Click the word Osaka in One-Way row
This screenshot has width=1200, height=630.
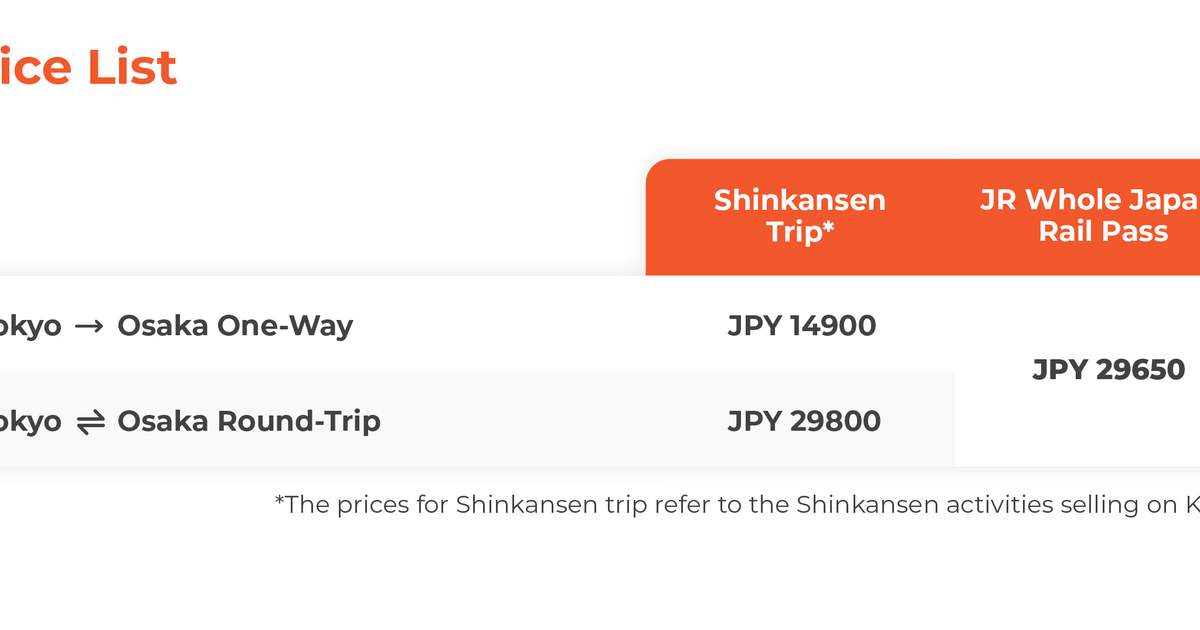pos(162,326)
